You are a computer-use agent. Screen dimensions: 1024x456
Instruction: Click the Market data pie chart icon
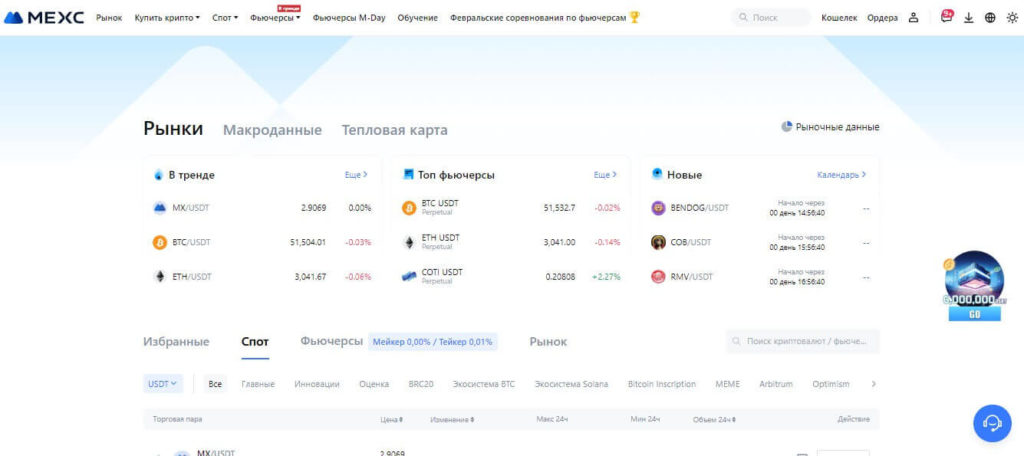tap(787, 127)
